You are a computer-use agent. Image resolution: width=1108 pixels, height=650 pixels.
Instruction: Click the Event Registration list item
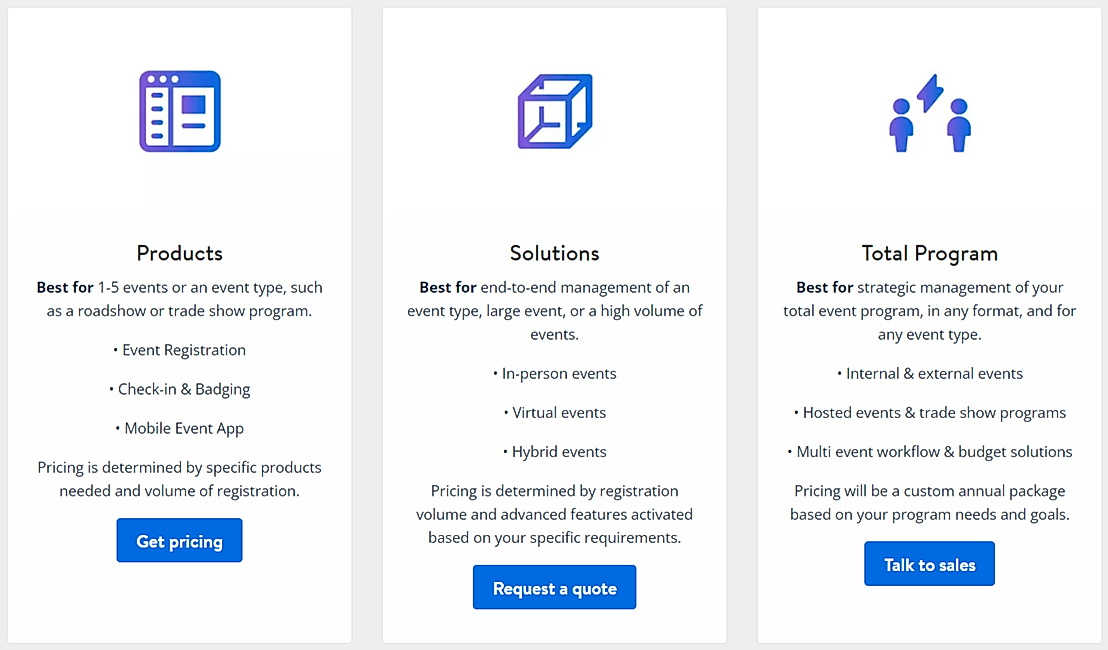pyautogui.click(x=179, y=350)
